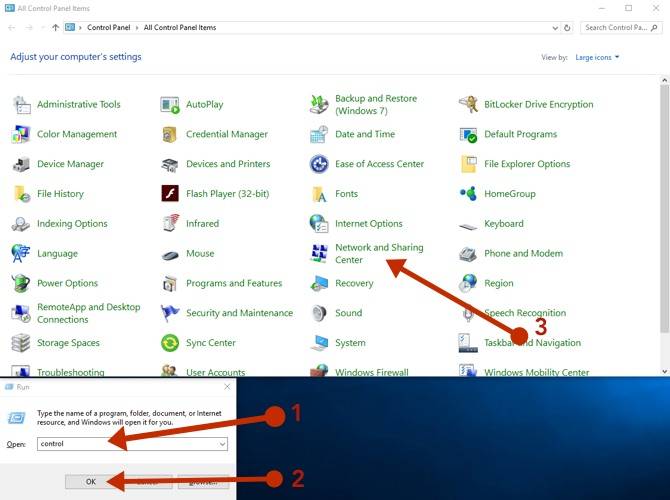670x500 pixels.
Task: Click the Control Panel breadcrumb
Action: click(x=109, y=27)
